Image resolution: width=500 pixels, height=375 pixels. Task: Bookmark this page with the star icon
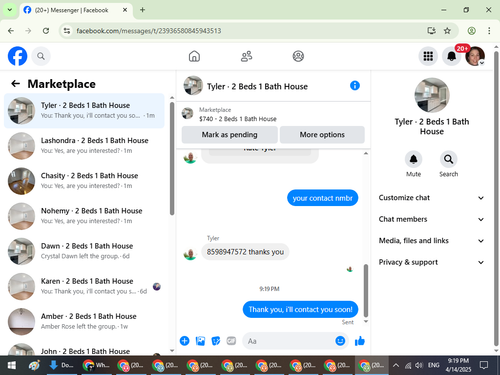pos(447,31)
